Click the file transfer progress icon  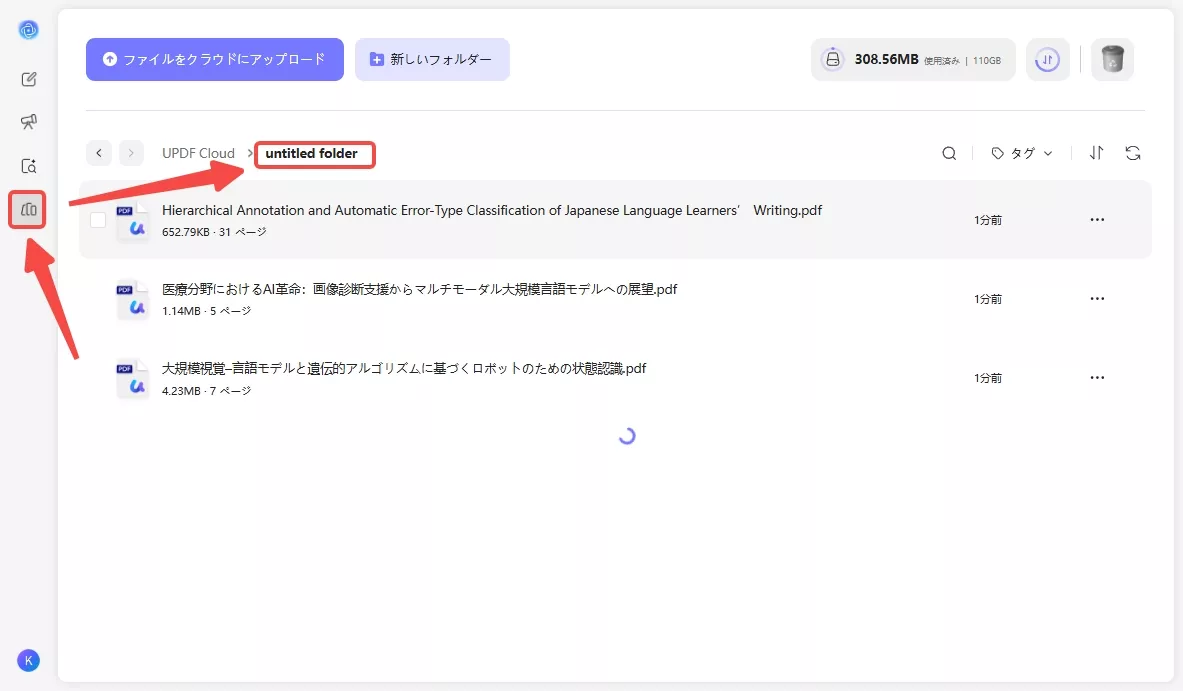pyautogui.click(x=1047, y=59)
